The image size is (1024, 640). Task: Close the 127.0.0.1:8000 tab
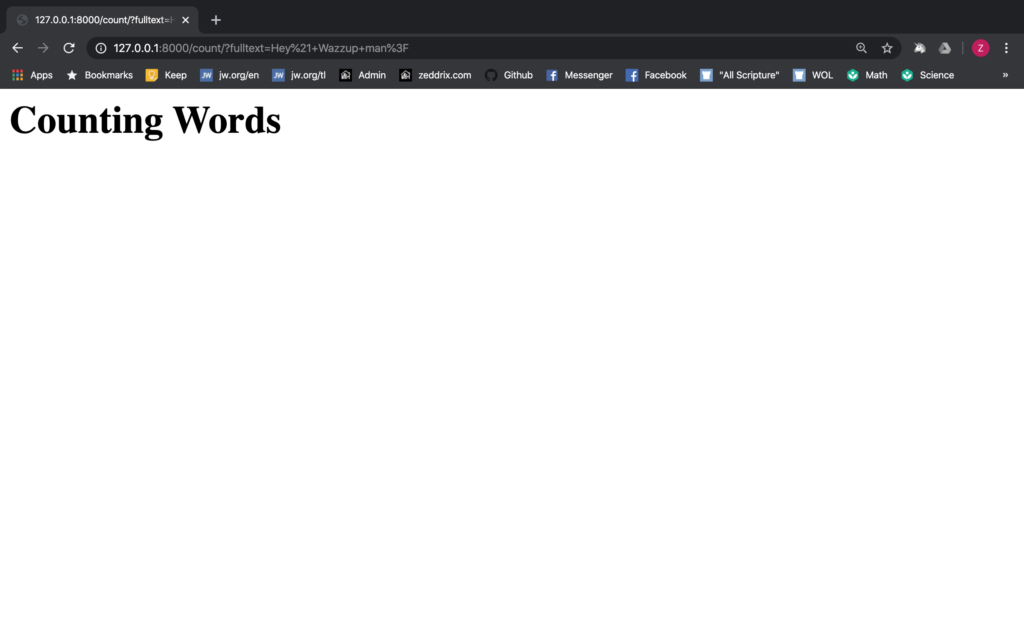[x=185, y=20]
